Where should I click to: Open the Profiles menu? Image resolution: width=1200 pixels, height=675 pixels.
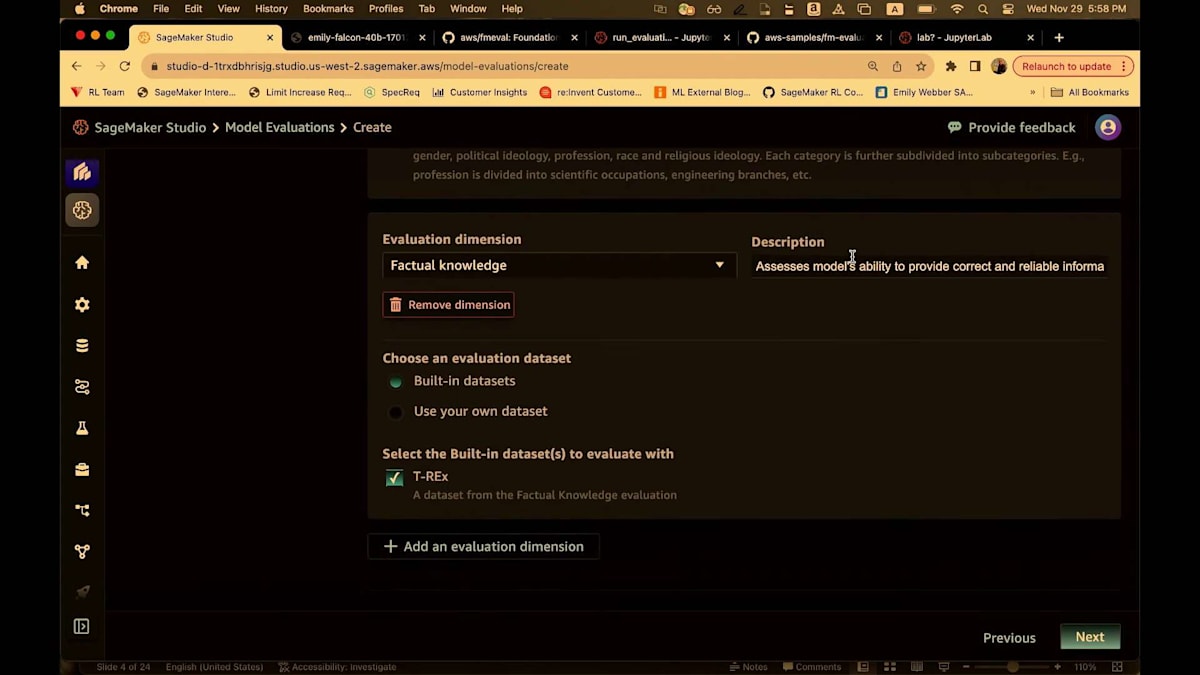click(386, 9)
